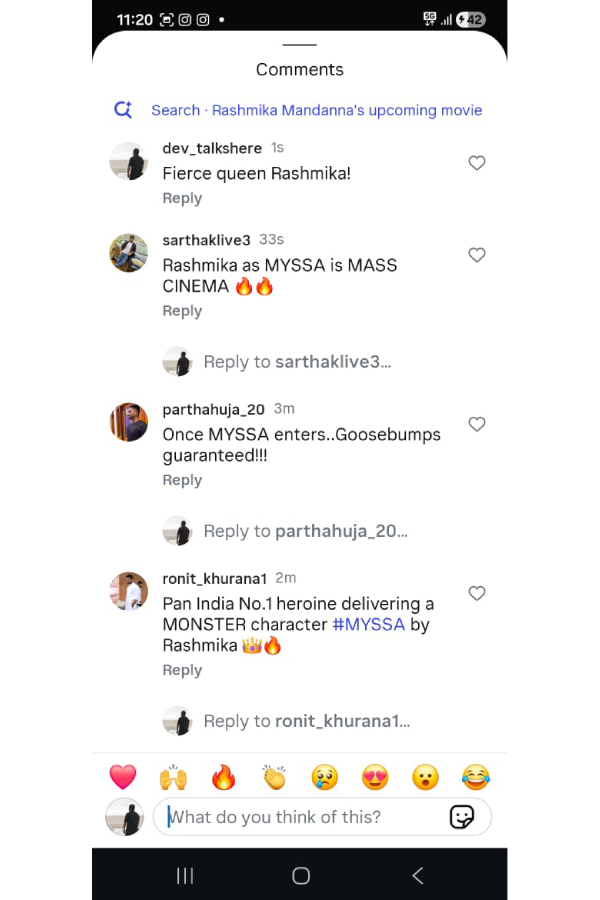Select the laughing emoji quick reaction
The width and height of the screenshot is (600, 900).
476,777
